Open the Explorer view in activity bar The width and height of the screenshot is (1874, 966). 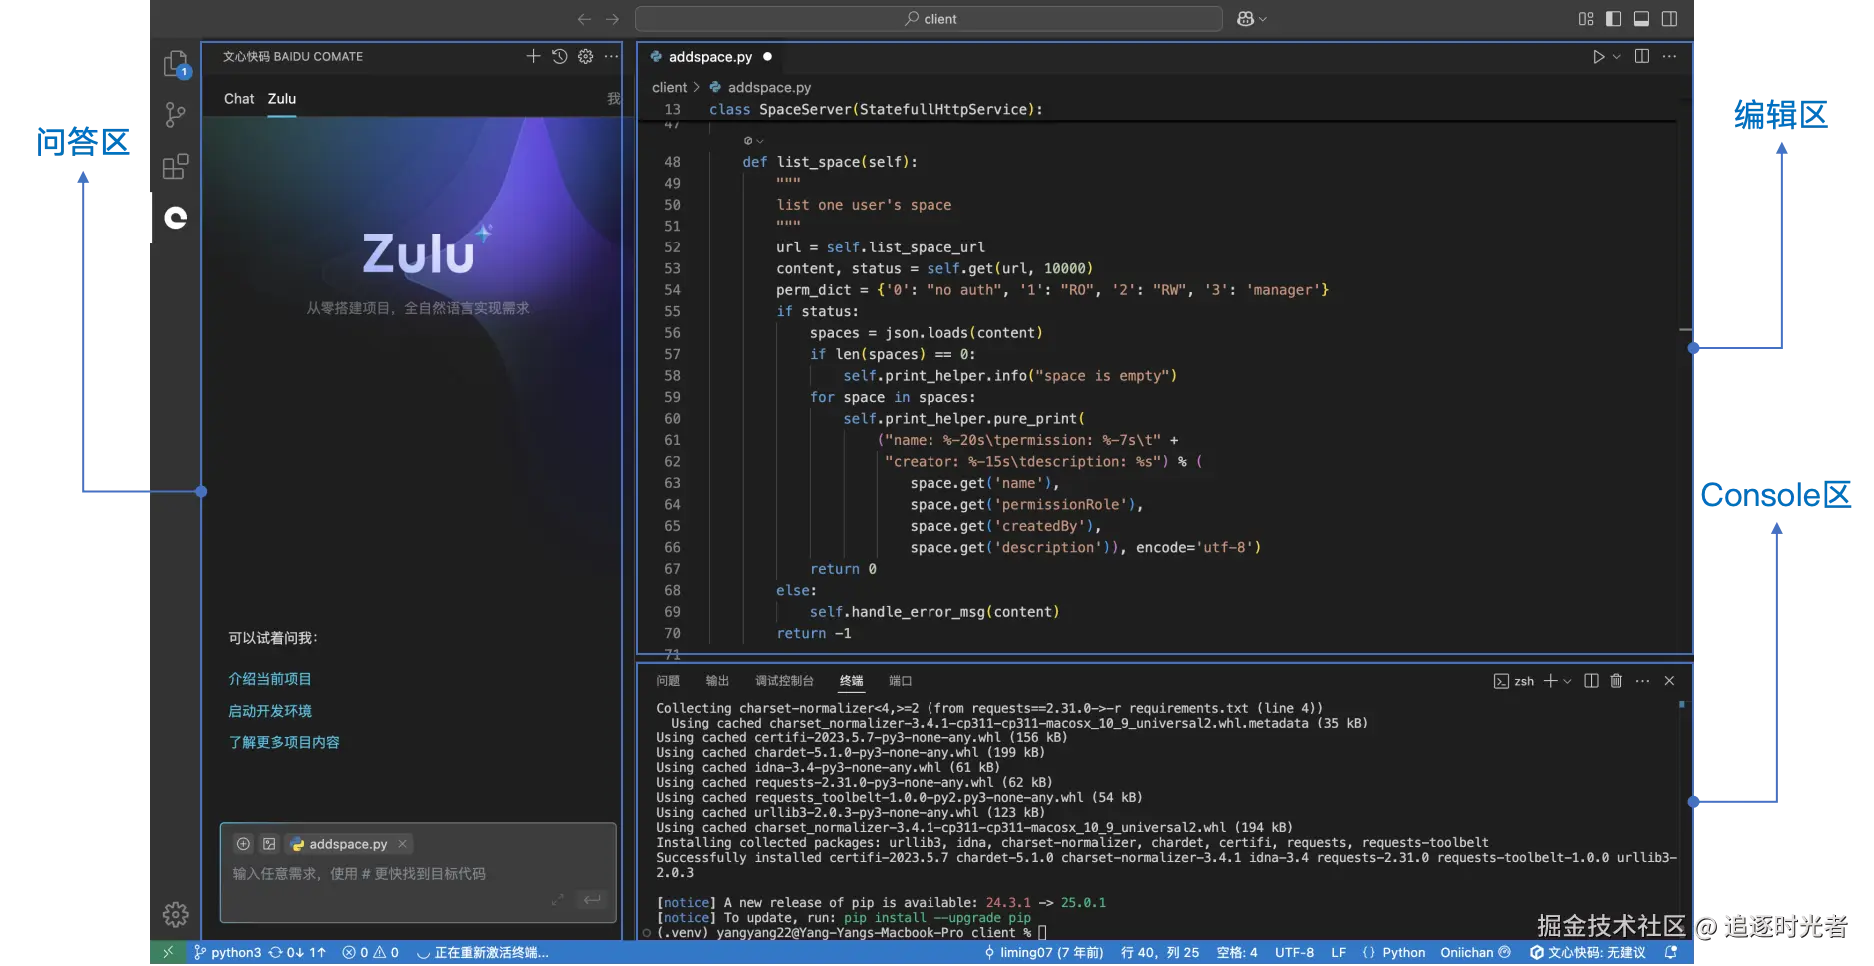tap(175, 64)
